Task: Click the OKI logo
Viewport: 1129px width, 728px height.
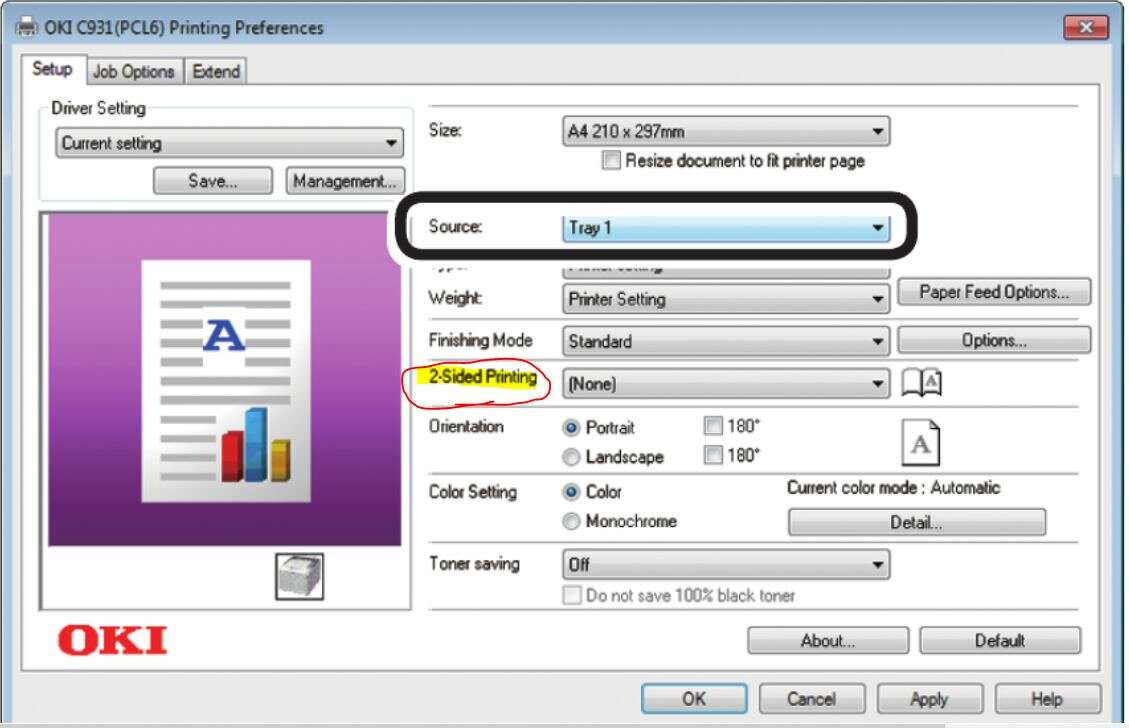Action: (112, 640)
